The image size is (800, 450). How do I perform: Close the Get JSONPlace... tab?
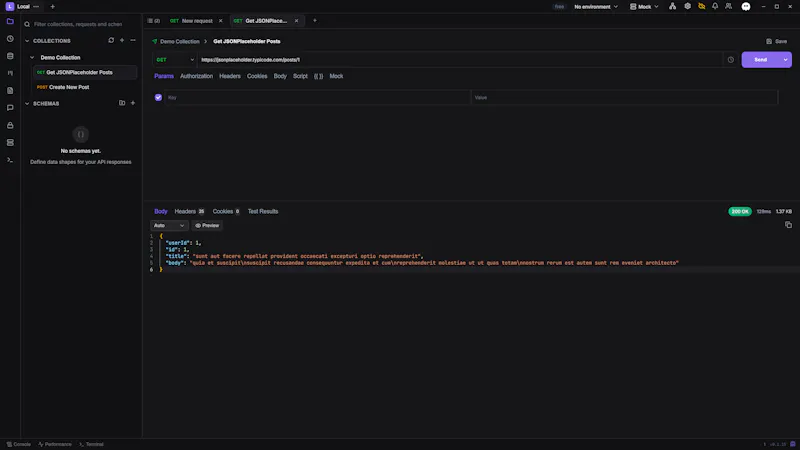tap(296, 21)
